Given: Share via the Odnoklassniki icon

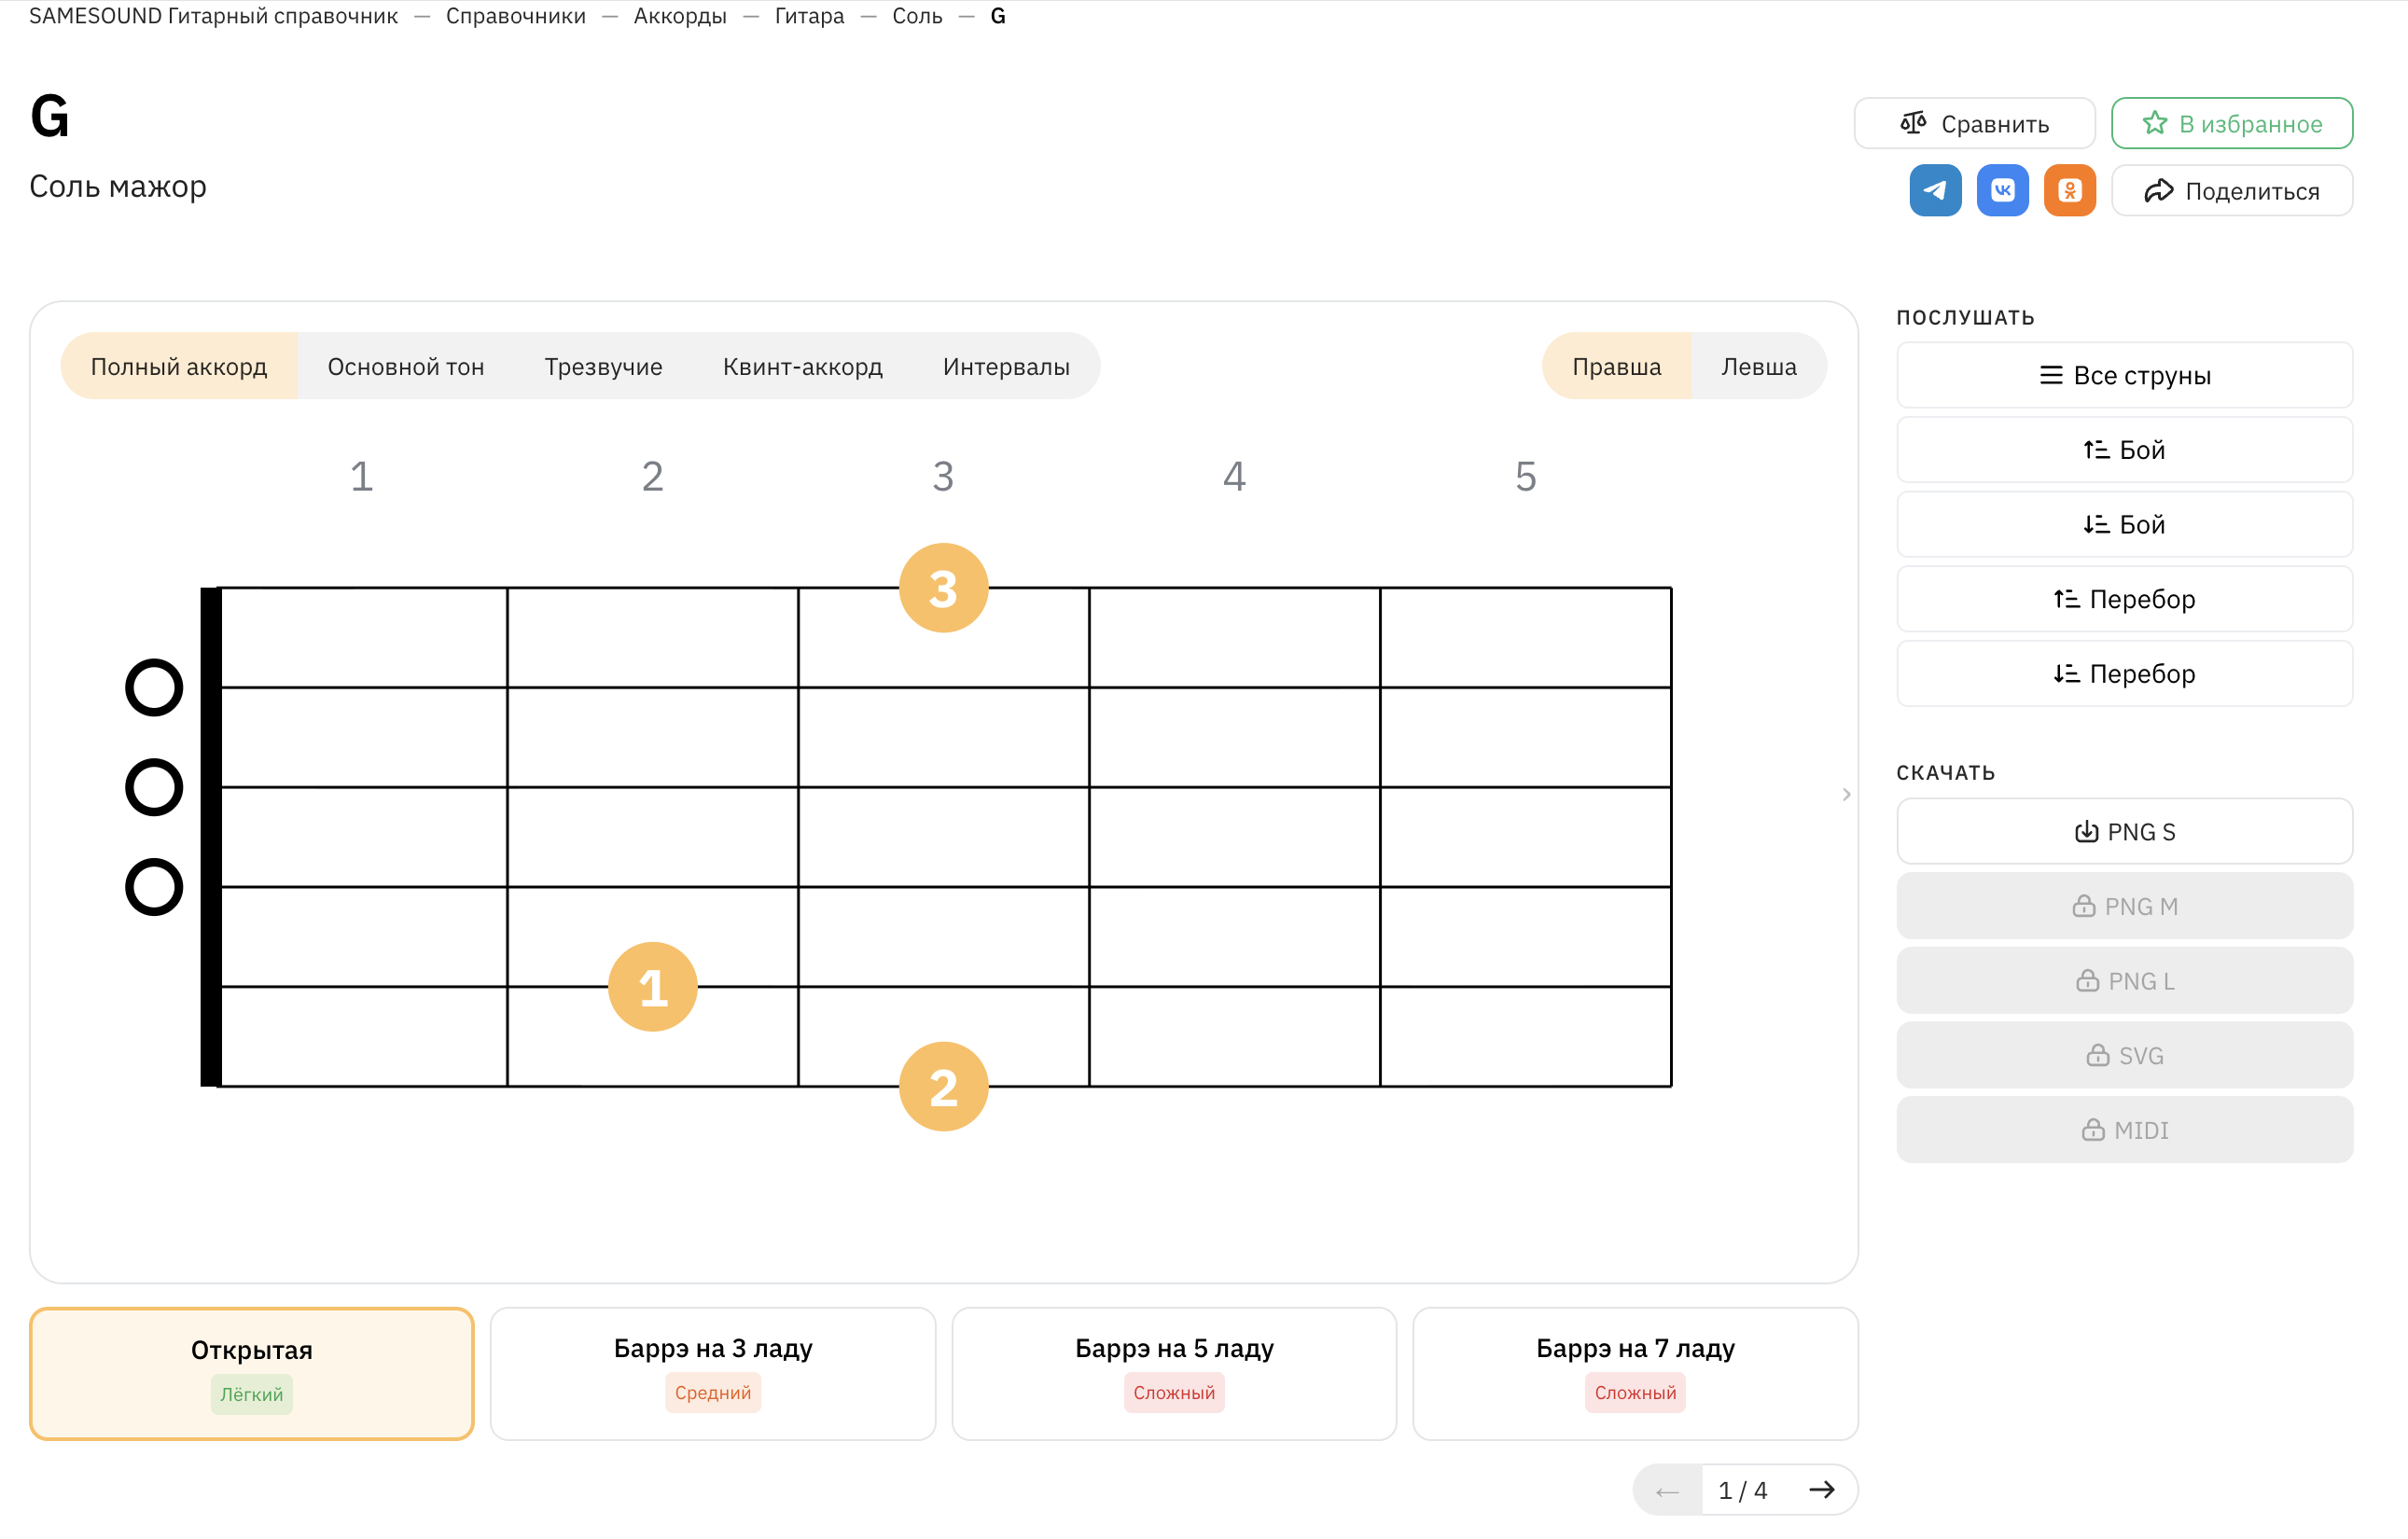Looking at the screenshot, I should click(2069, 190).
